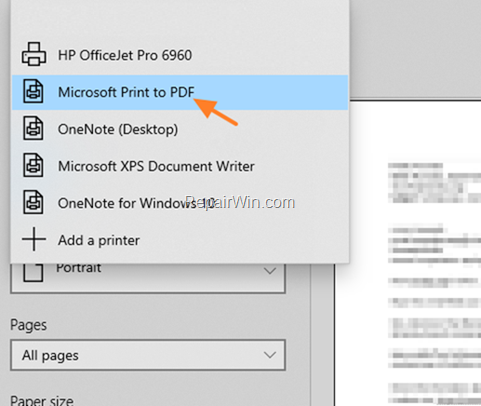
Task: Pick Microsoft XPS Document Writer
Action: [x=180, y=166]
